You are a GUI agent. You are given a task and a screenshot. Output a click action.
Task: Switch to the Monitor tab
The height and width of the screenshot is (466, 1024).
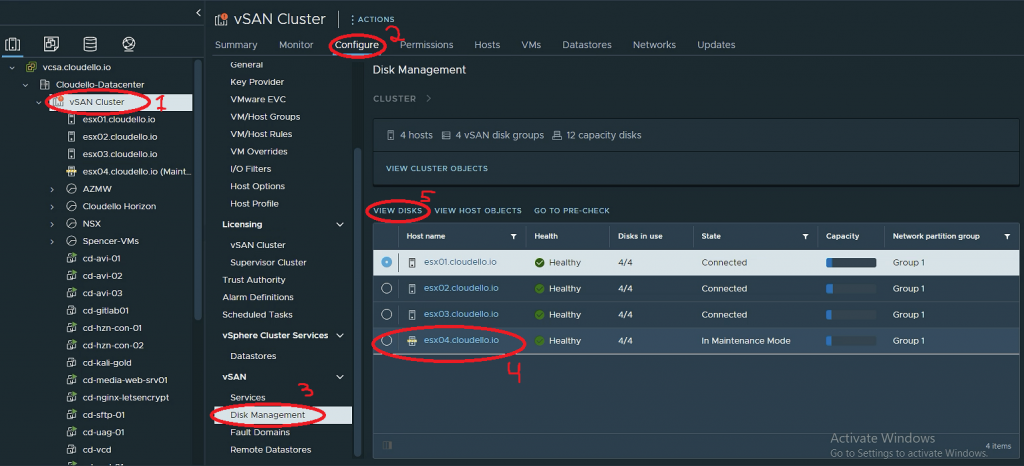[x=296, y=45]
